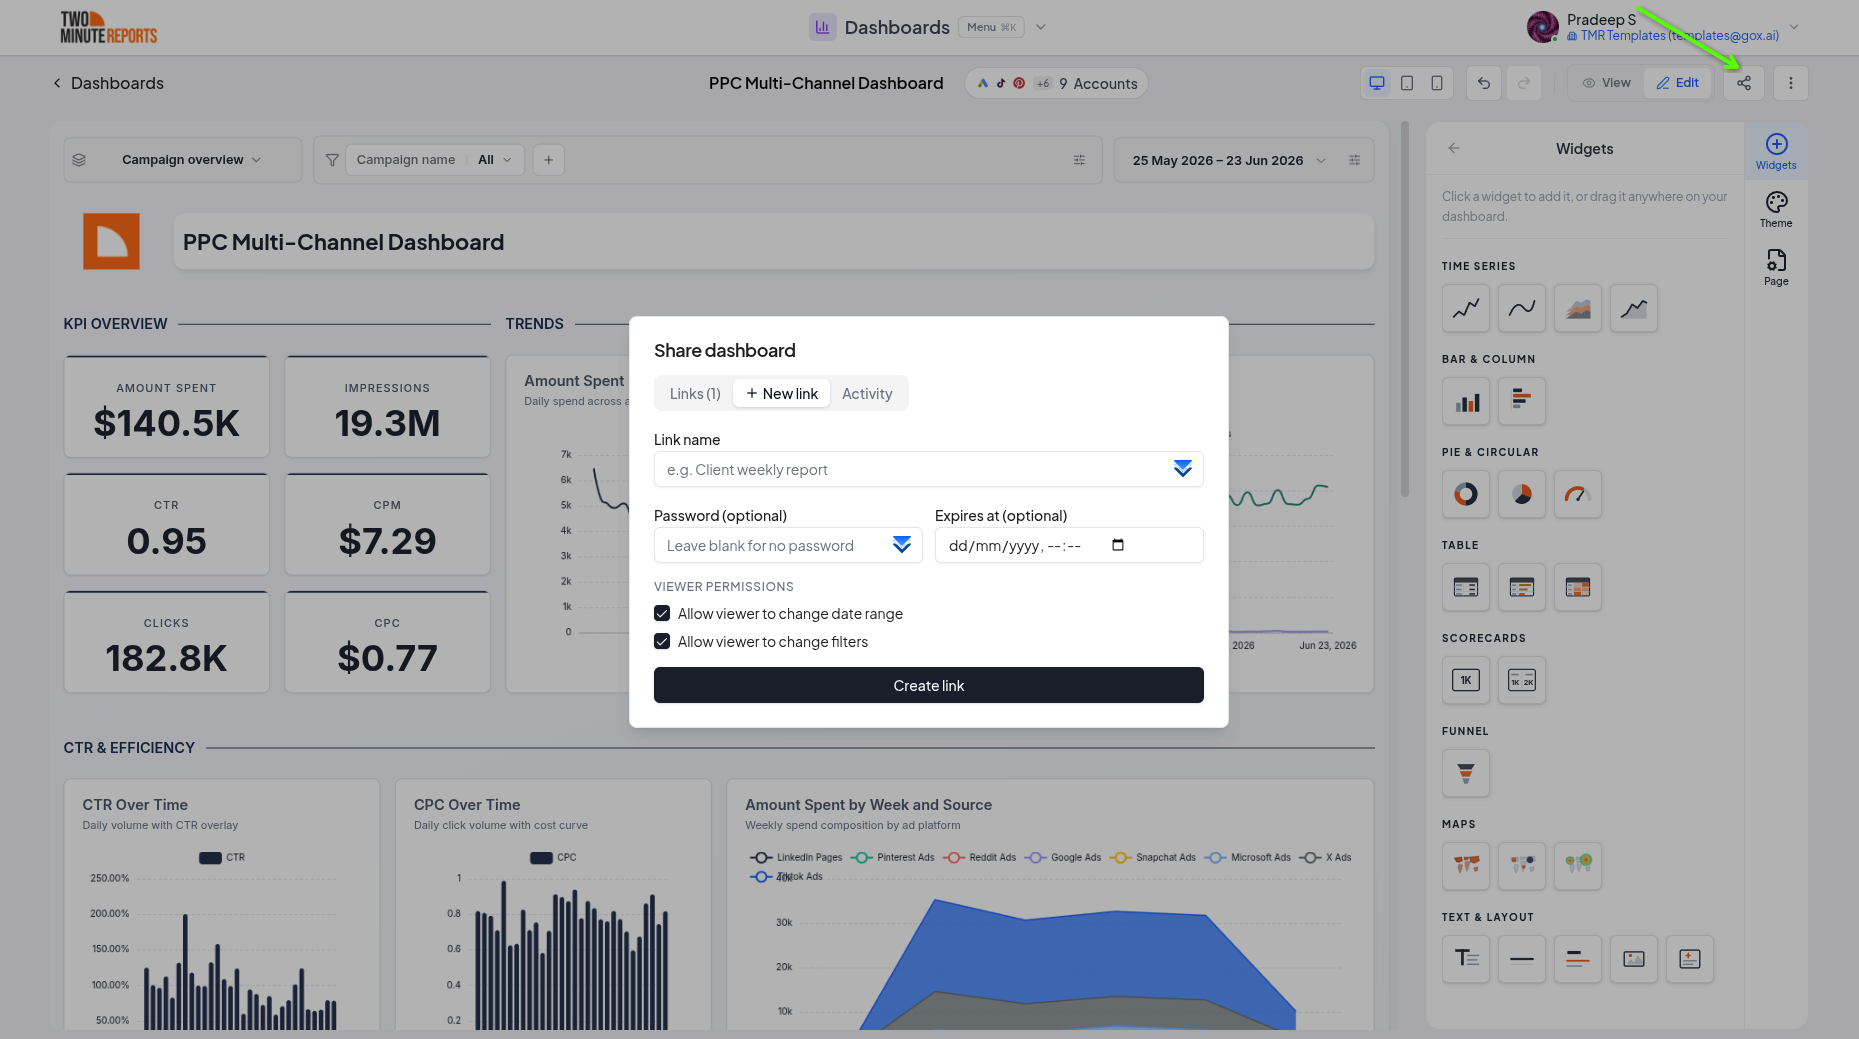The height and width of the screenshot is (1039, 1859).
Task: Click the Password optional input field
Action: (x=788, y=545)
